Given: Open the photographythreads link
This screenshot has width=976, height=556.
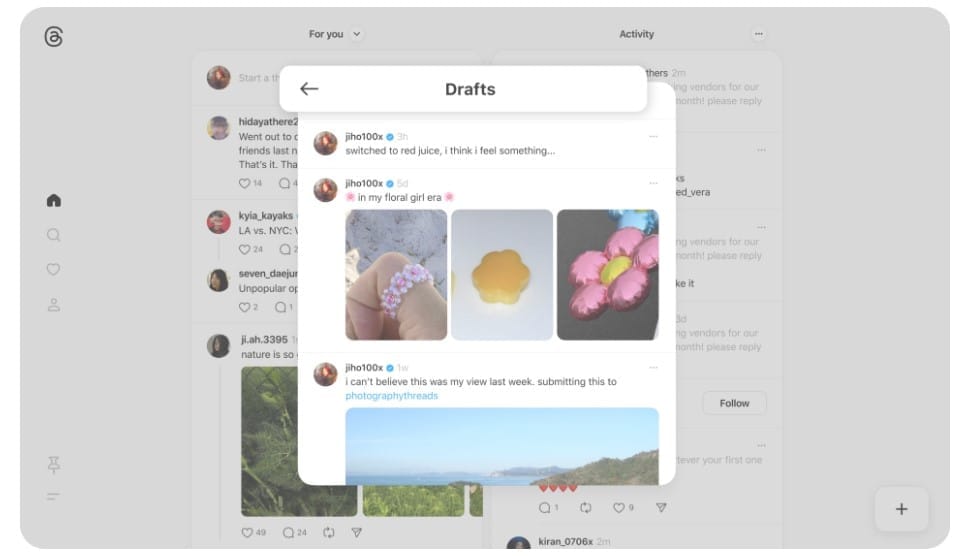Looking at the screenshot, I should click(x=392, y=395).
